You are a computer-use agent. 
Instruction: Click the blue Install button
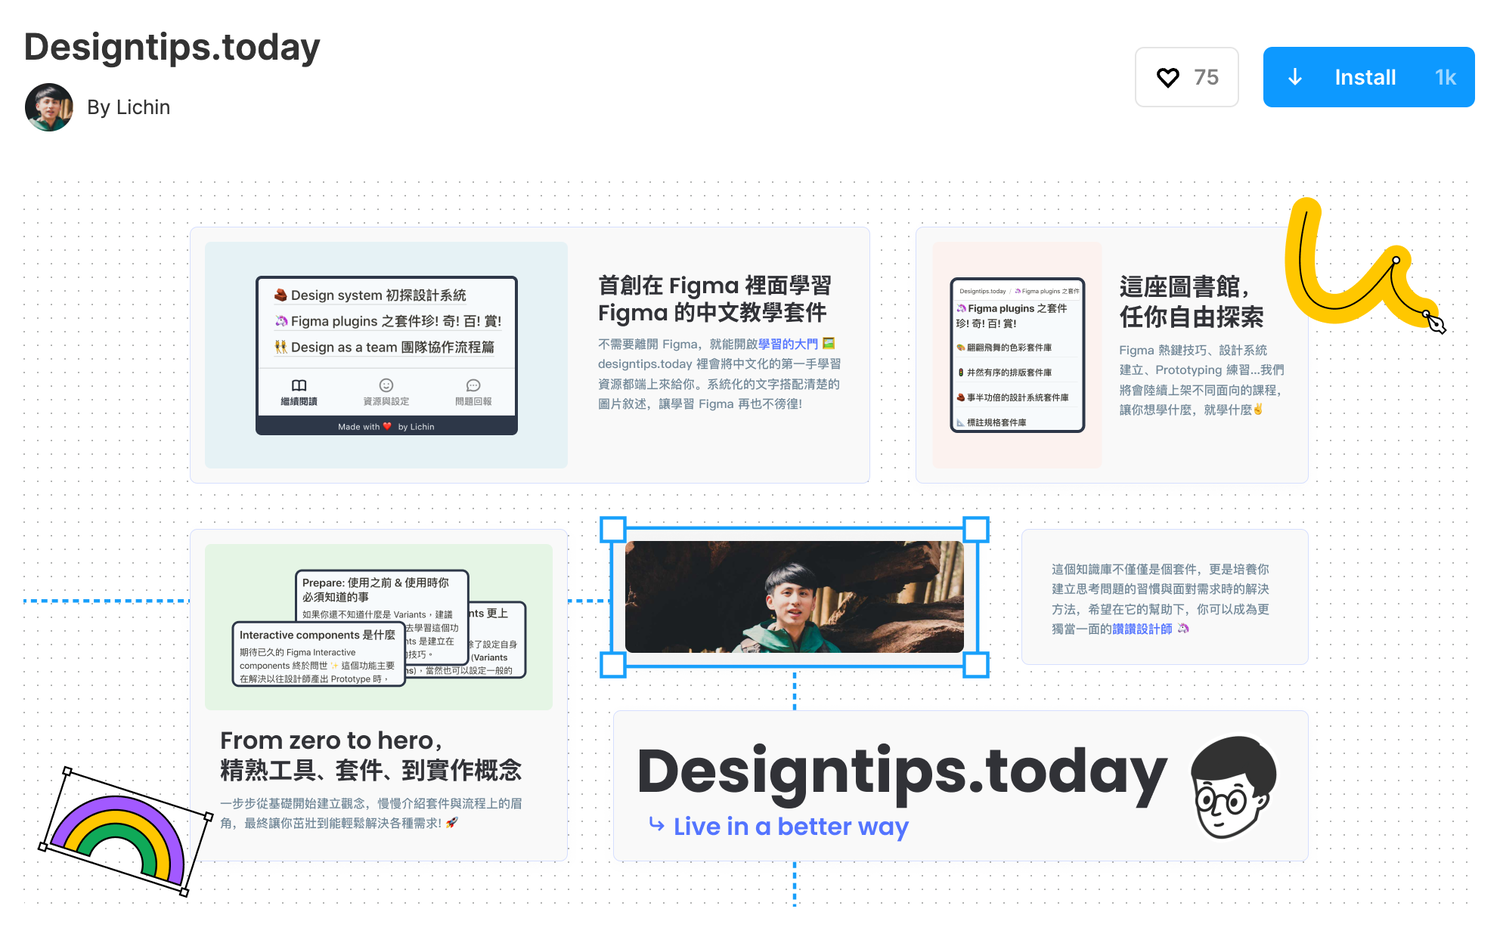[1368, 77]
